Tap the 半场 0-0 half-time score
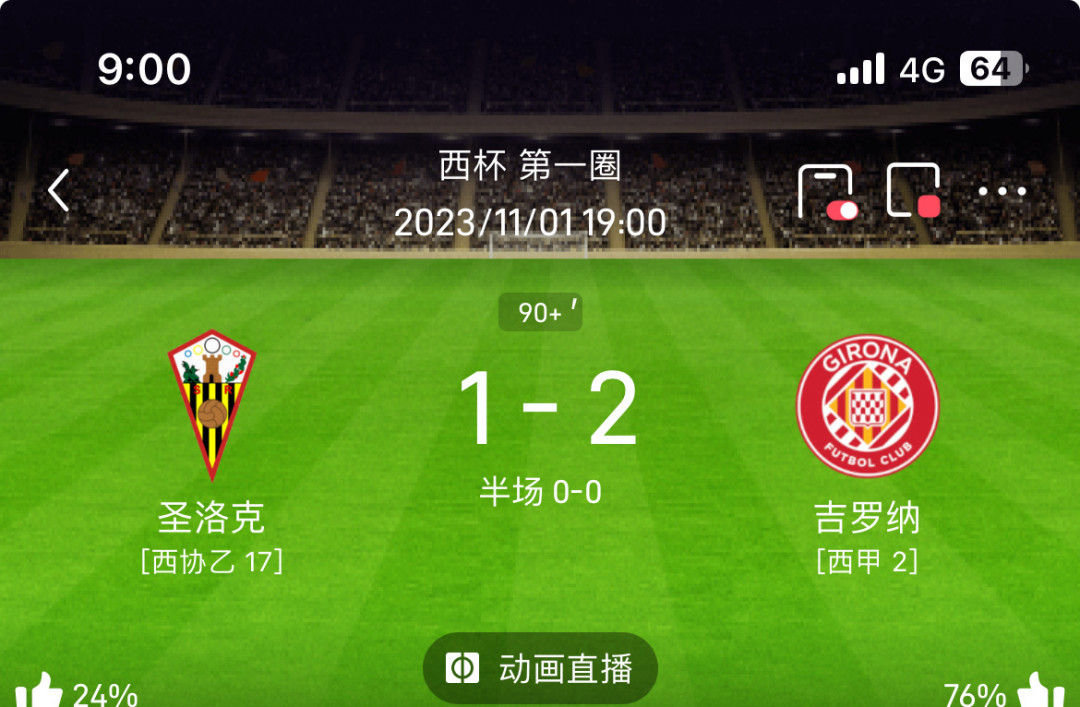This screenshot has width=1080, height=707. [541, 492]
